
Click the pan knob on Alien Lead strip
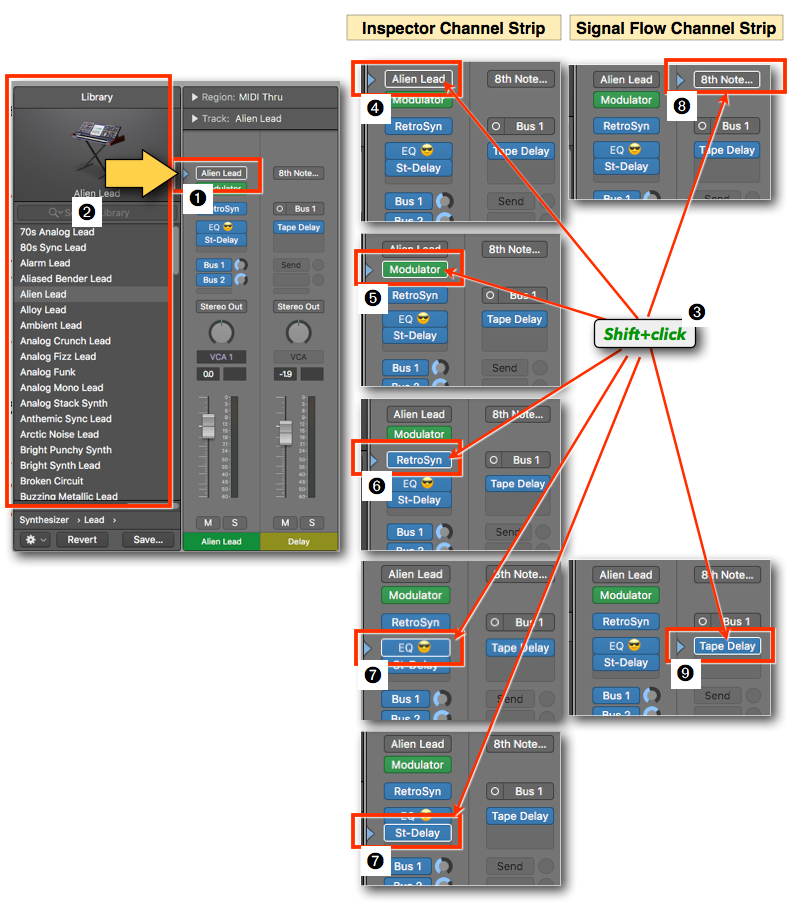[x=221, y=333]
